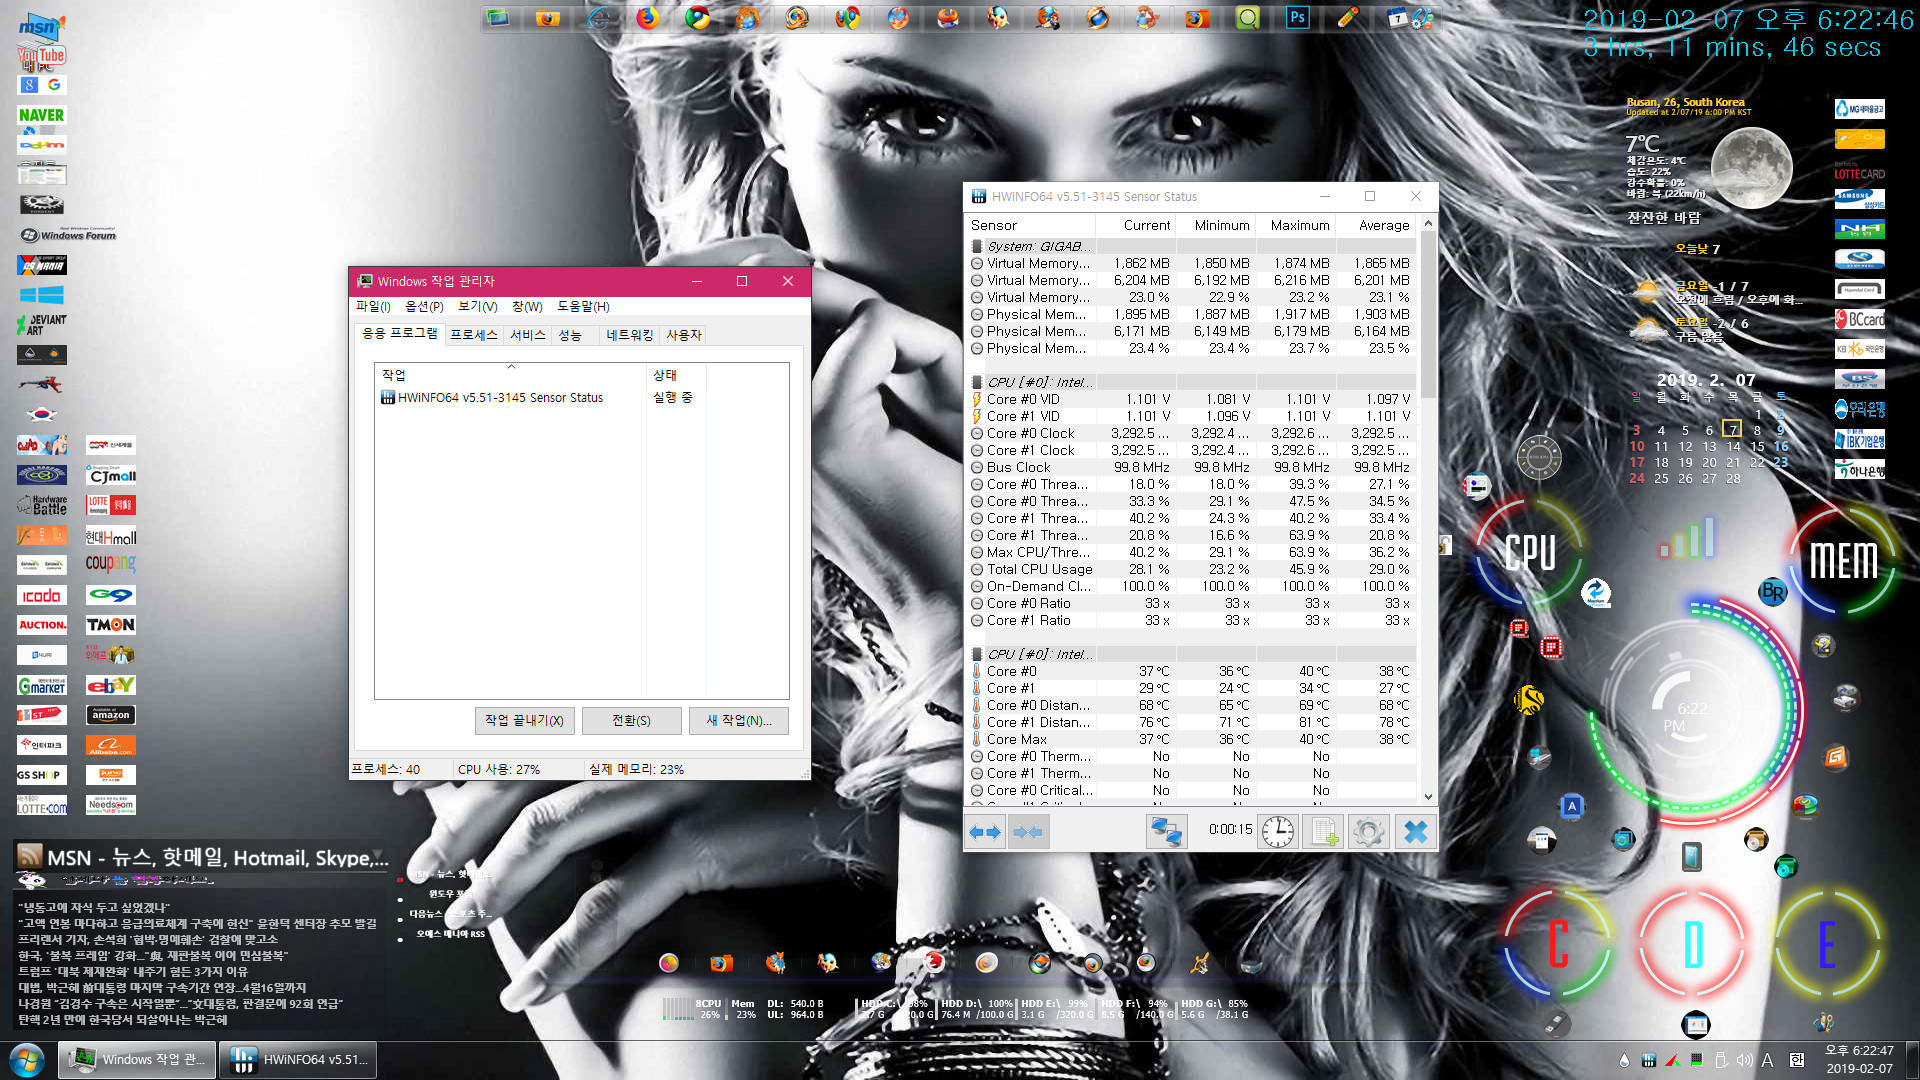
Task: Sort tasks by 상태 column header
Action: point(677,375)
